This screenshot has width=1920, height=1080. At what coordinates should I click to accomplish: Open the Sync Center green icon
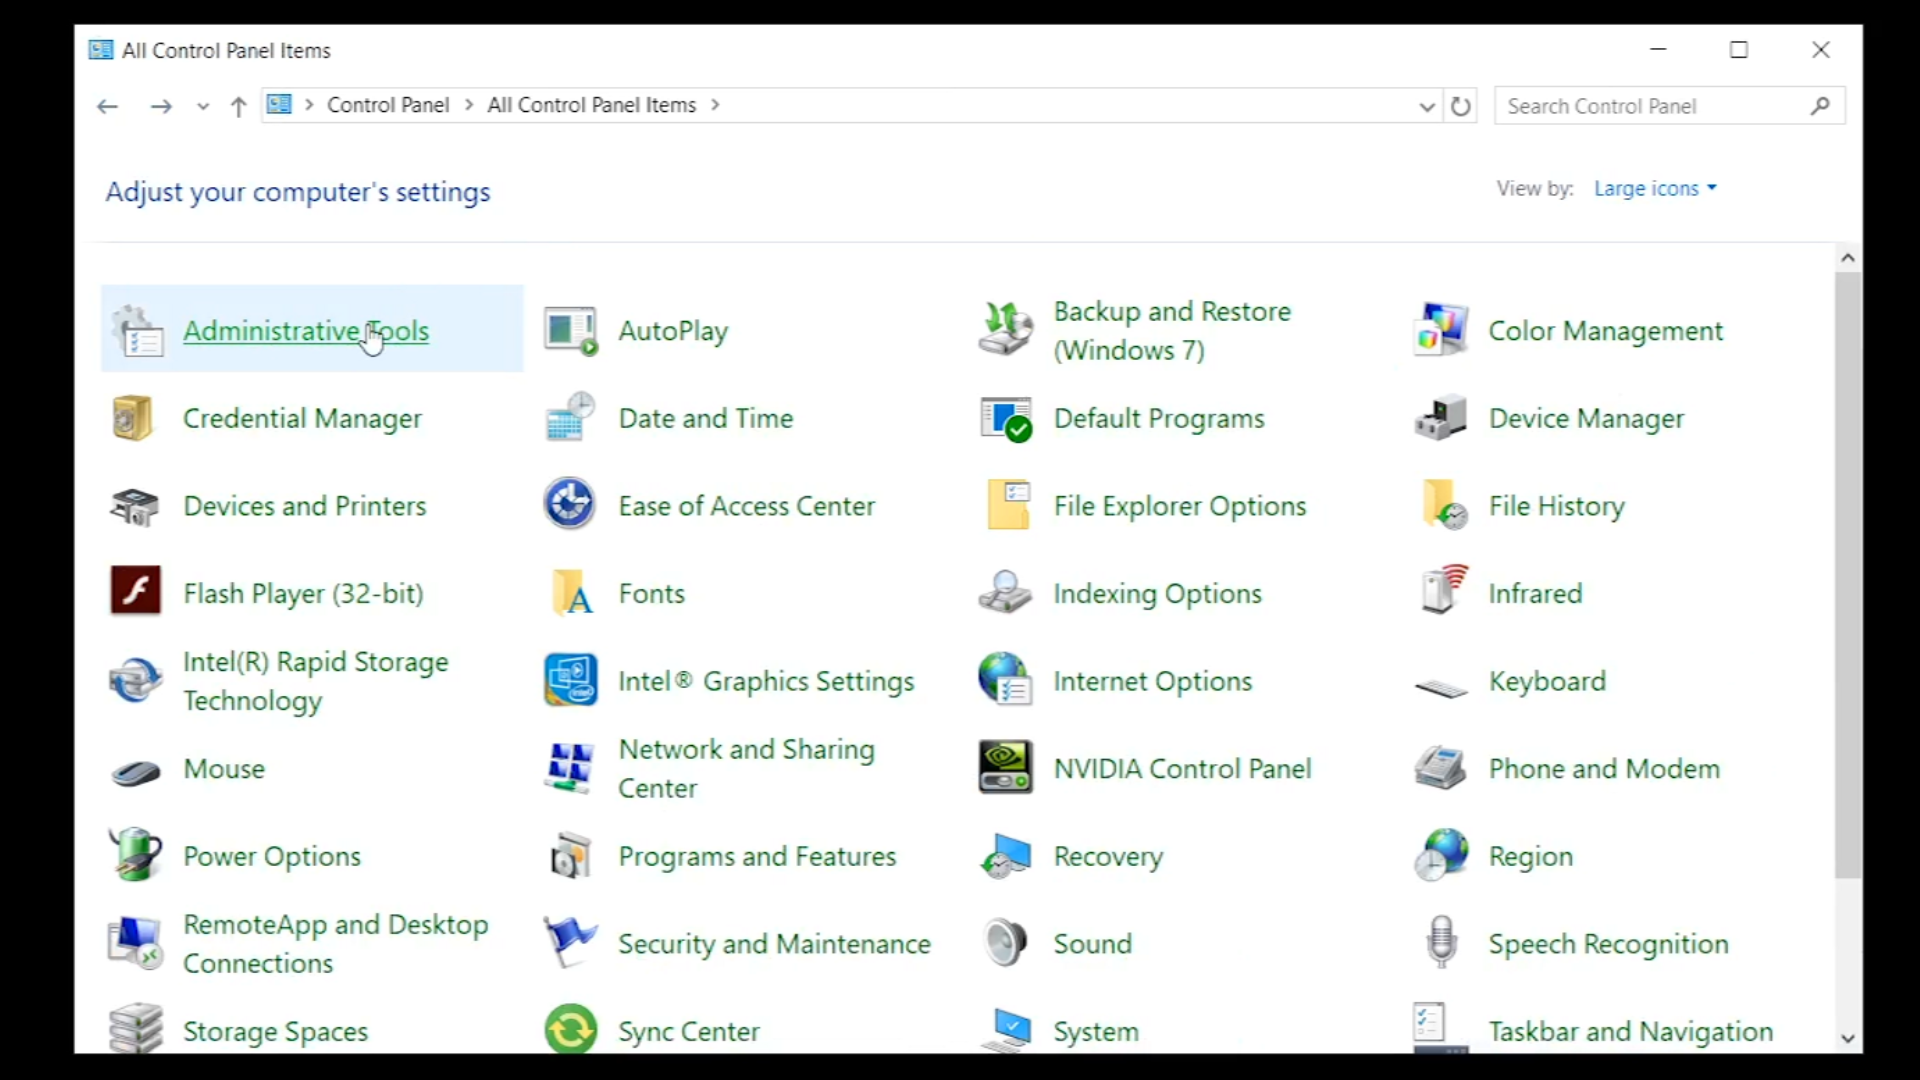pos(570,1030)
